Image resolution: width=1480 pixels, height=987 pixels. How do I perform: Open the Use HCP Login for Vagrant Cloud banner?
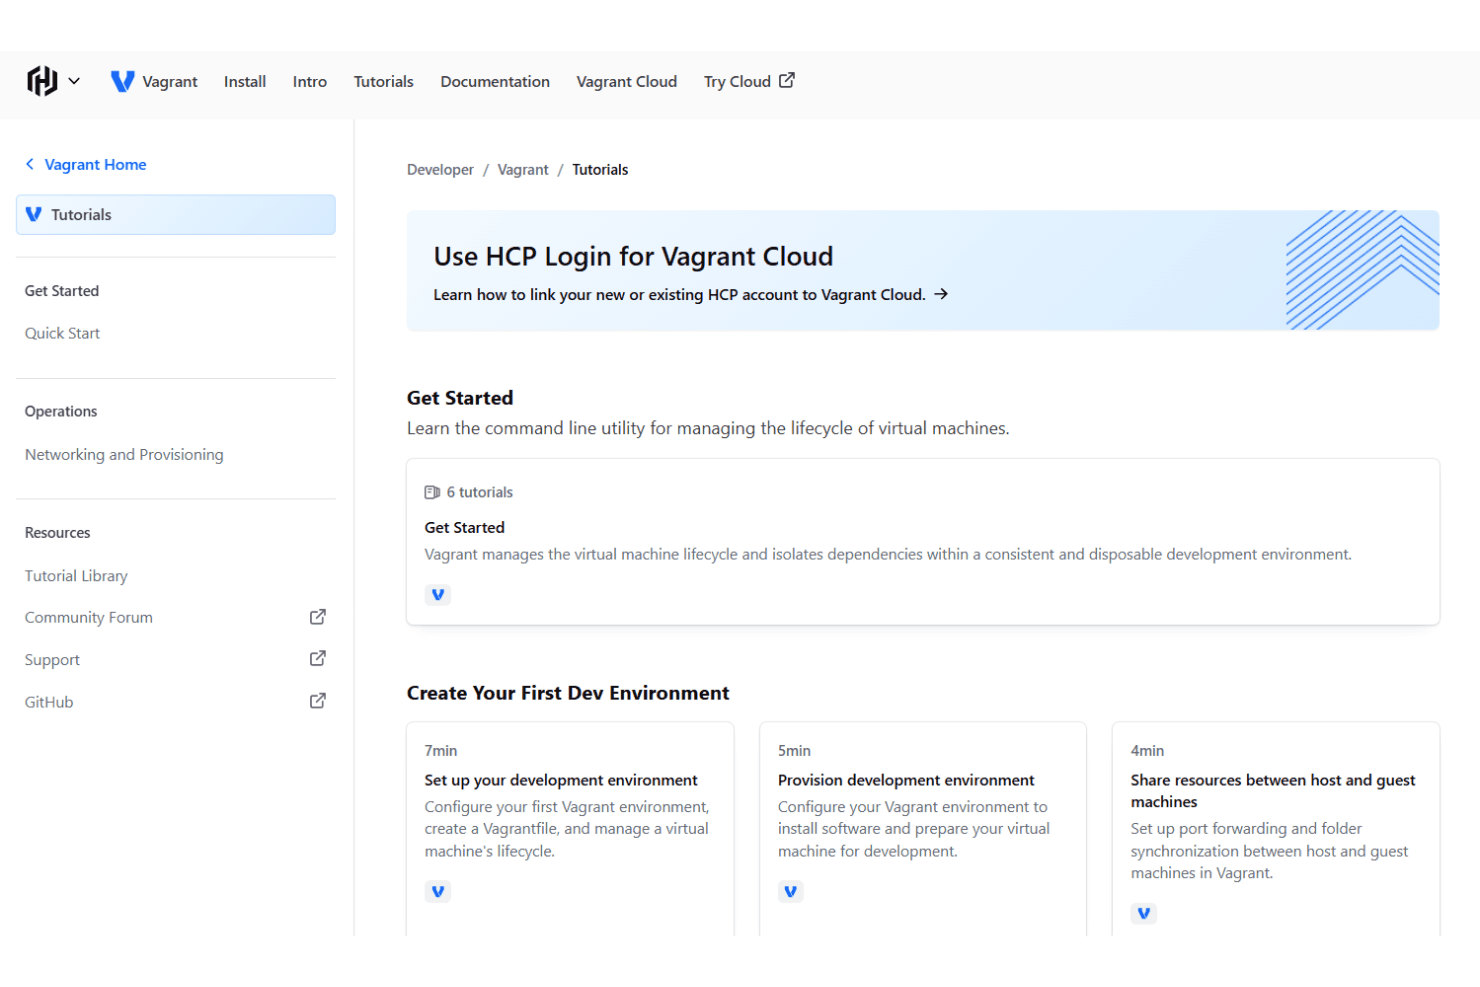[923, 270]
